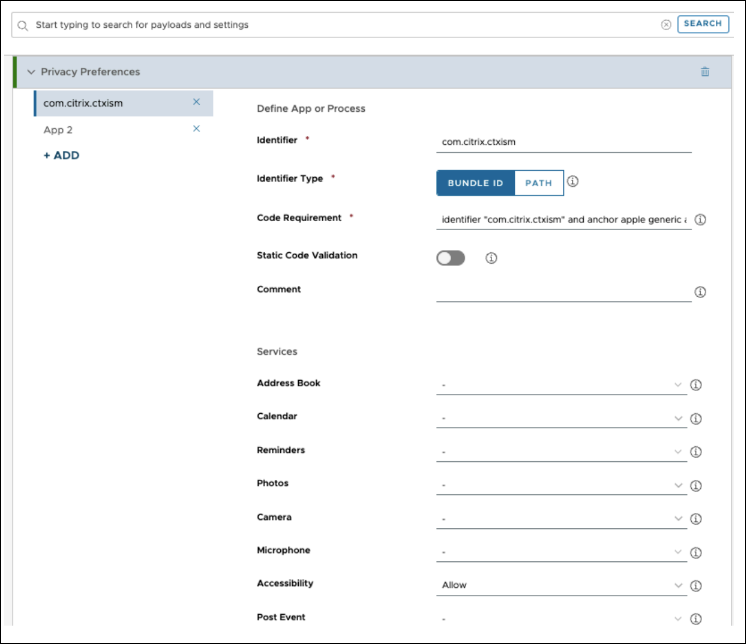This screenshot has height=644, width=746.
Task: Show info for Address Book service
Action: [x=696, y=385]
